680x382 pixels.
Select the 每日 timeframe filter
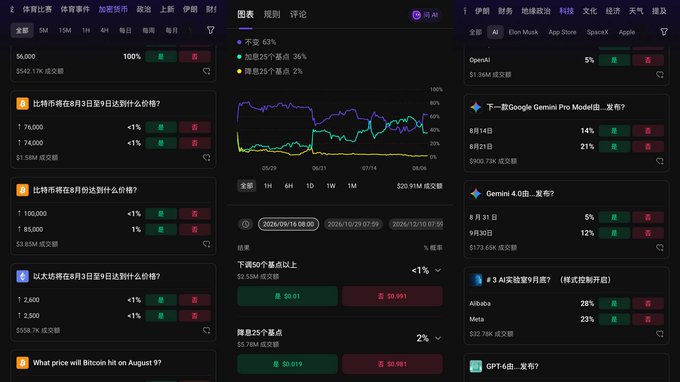coord(125,30)
